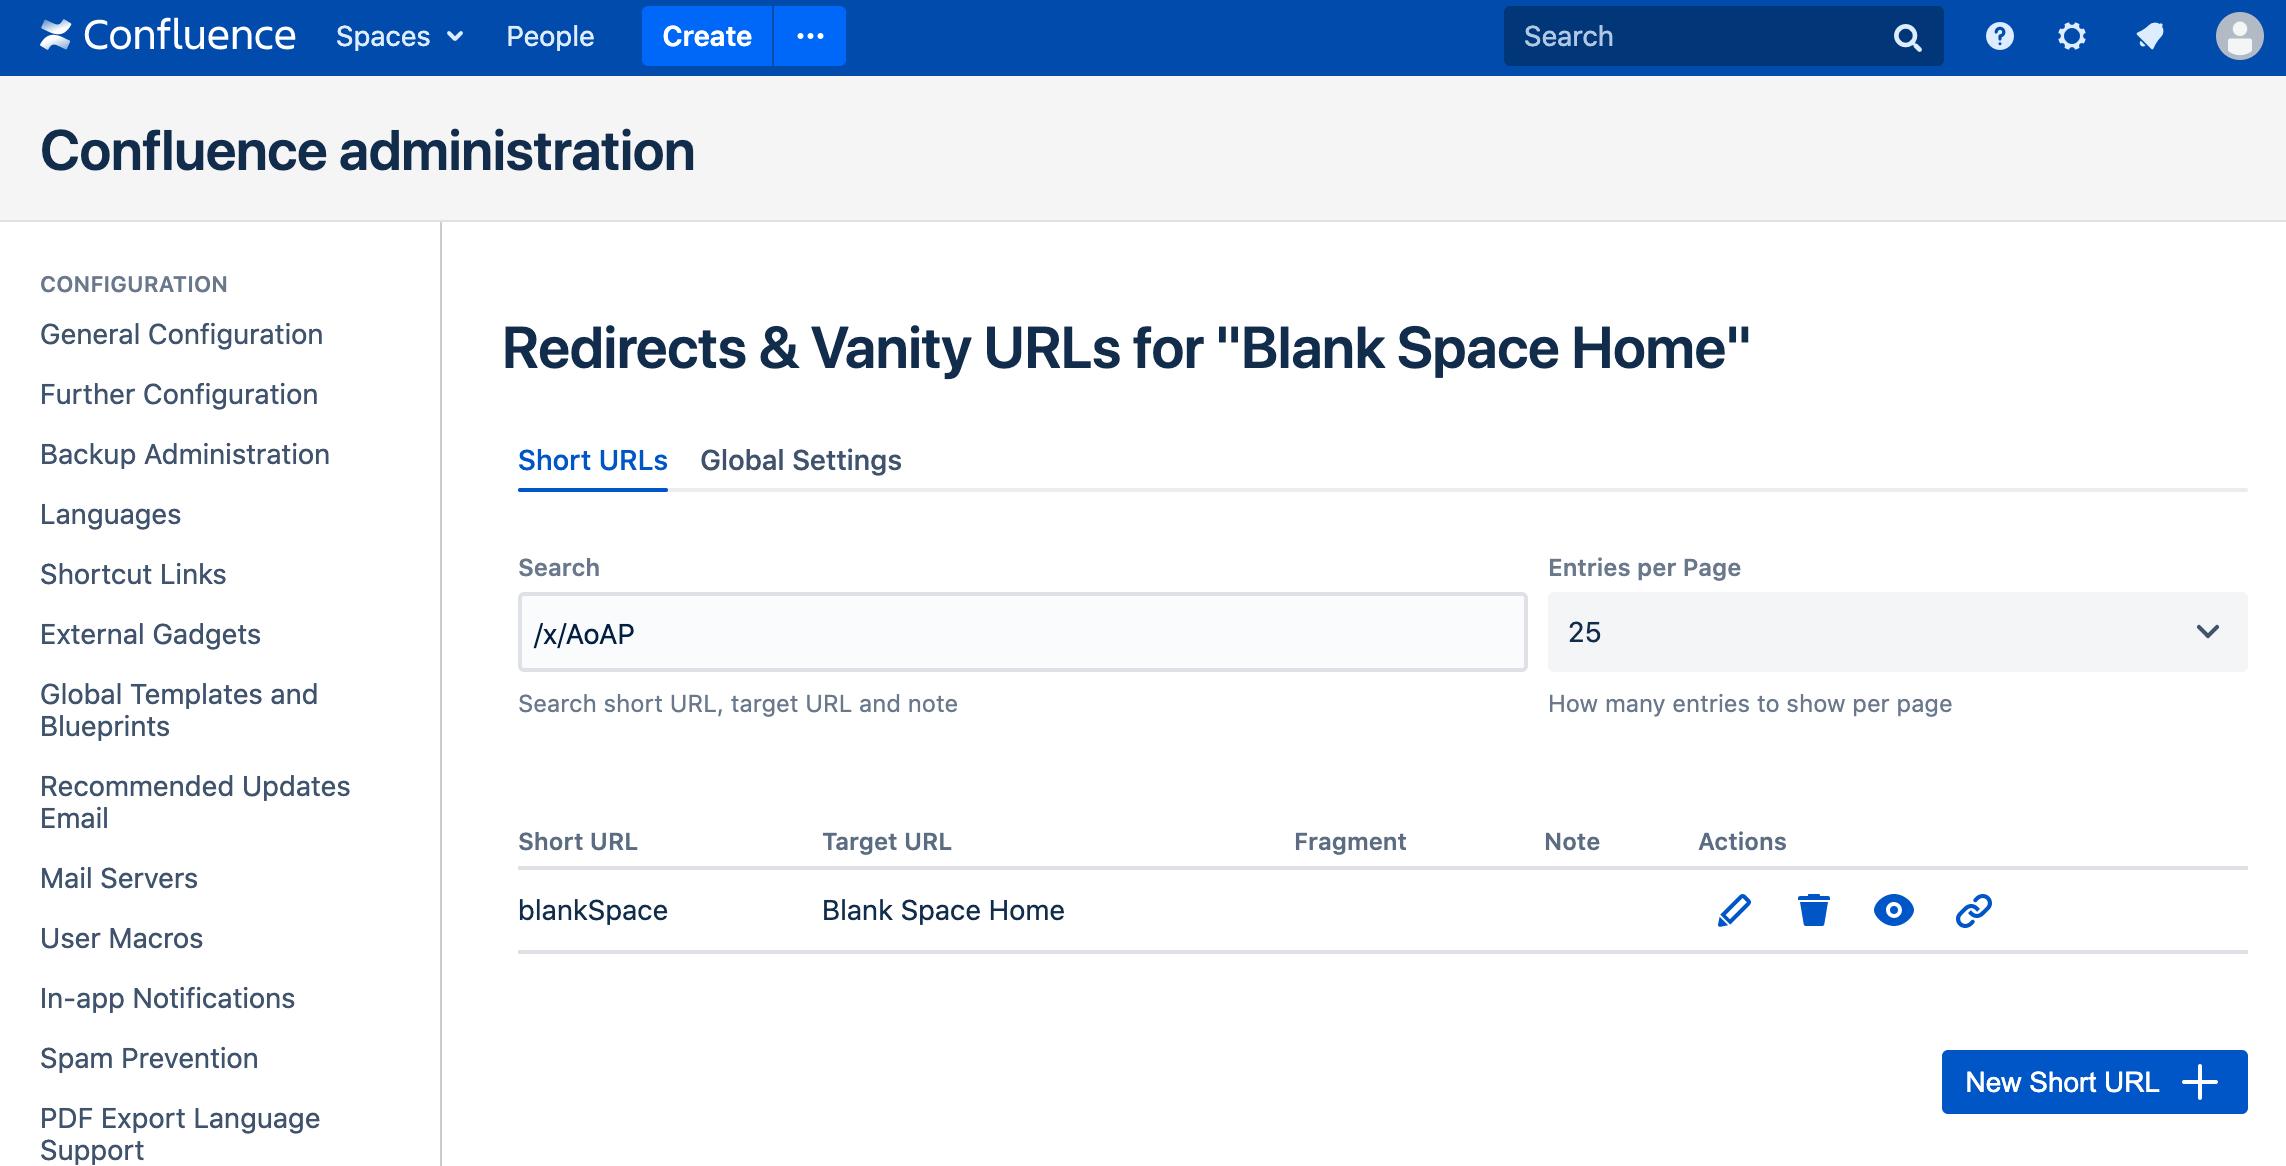This screenshot has width=2286, height=1166.
Task: Click the notifications icon in top bar
Action: tap(2149, 37)
